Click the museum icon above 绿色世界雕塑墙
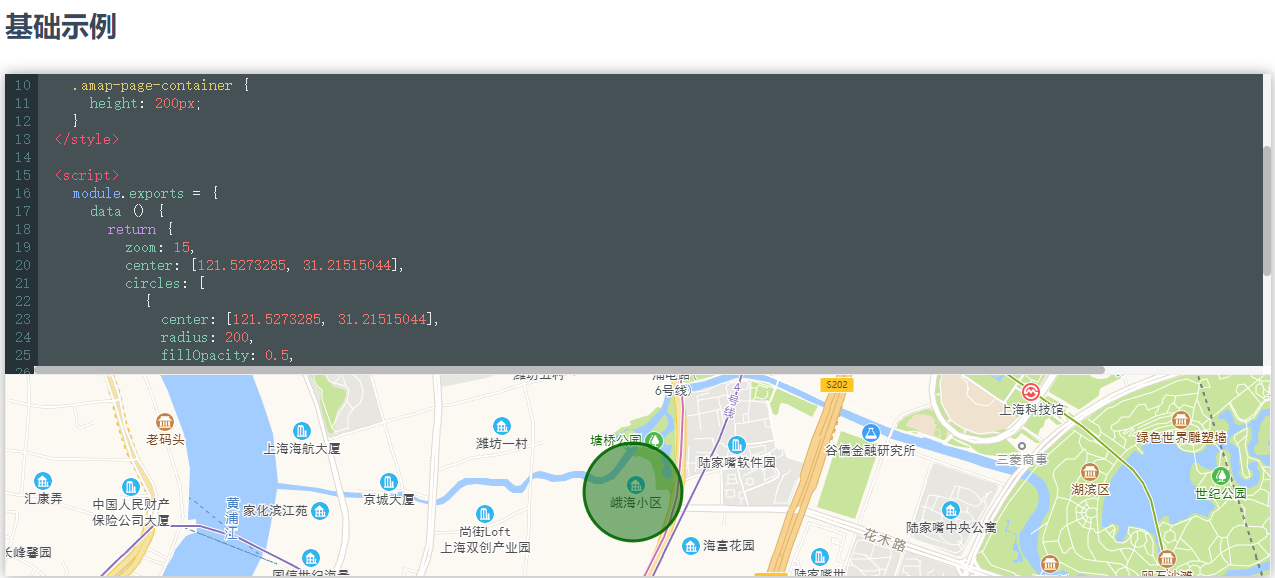The image size is (1275, 578). [1180, 420]
